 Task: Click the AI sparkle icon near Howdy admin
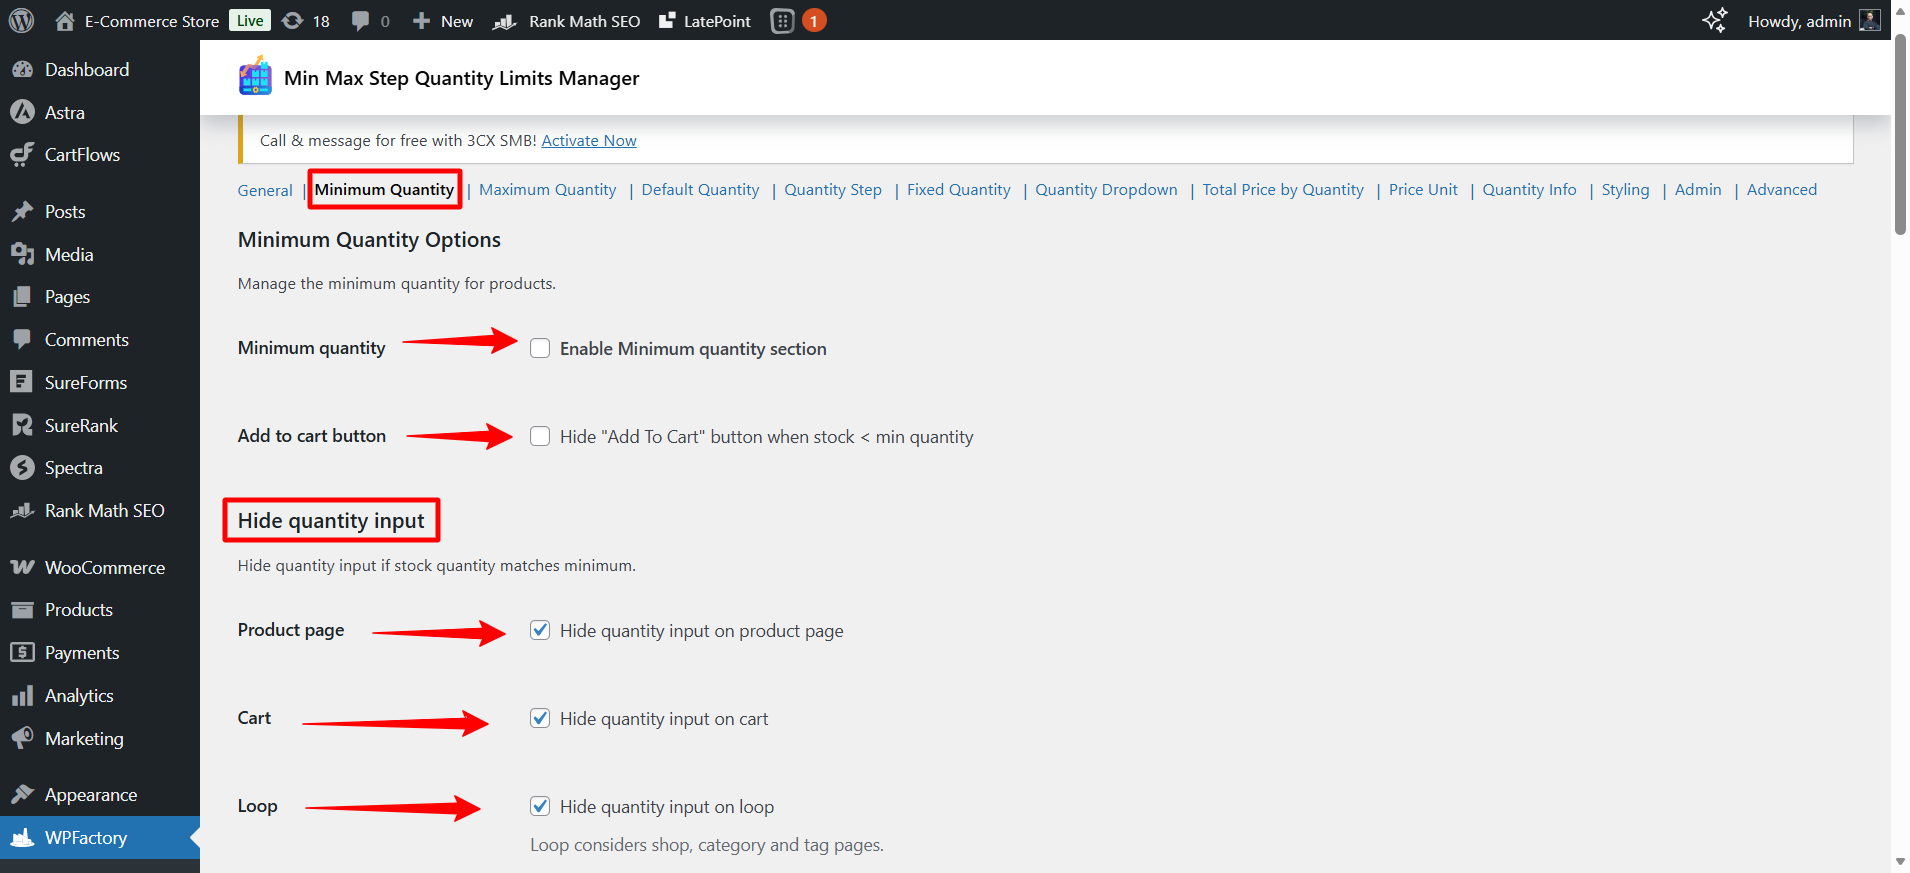coord(1715,20)
